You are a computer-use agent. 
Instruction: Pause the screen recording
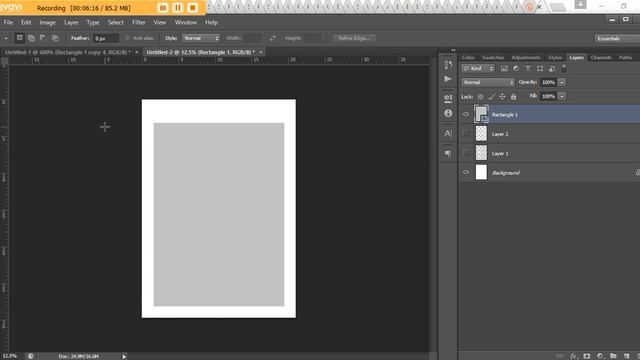tap(178, 8)
